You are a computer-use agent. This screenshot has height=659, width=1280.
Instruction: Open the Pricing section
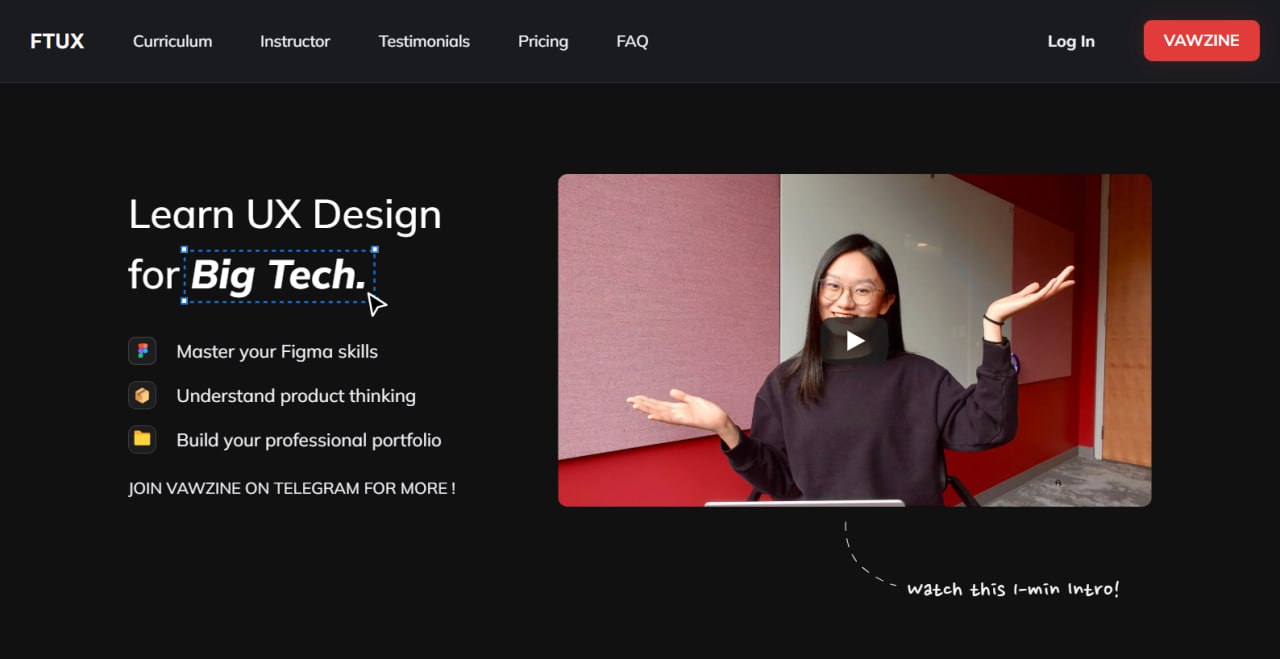click(x=543, y=41)
